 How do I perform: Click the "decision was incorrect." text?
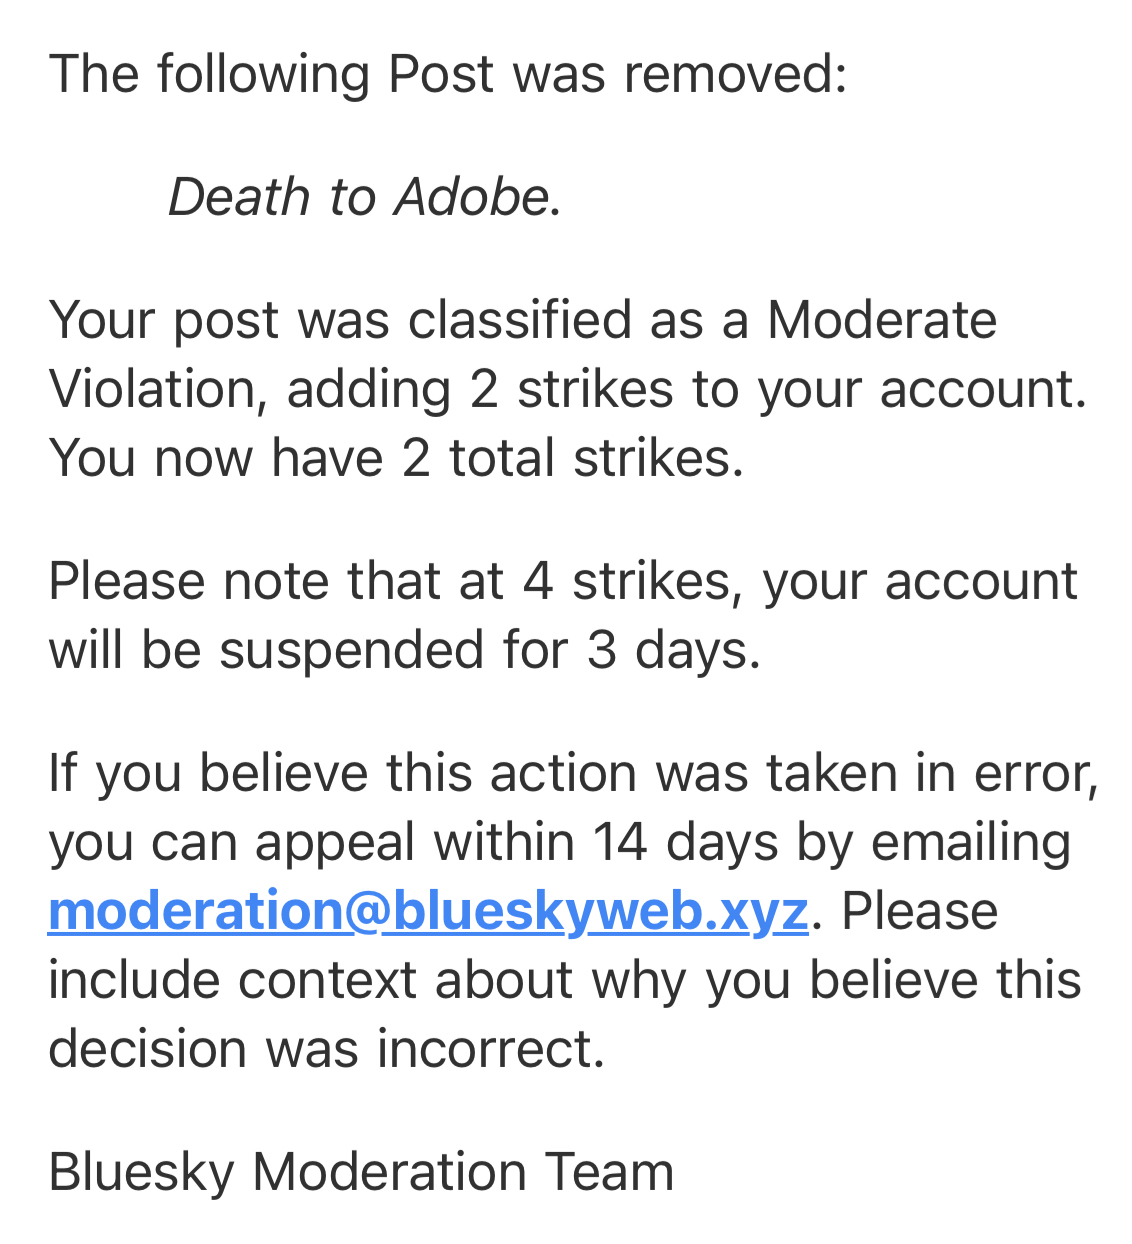pos(327,1048)
